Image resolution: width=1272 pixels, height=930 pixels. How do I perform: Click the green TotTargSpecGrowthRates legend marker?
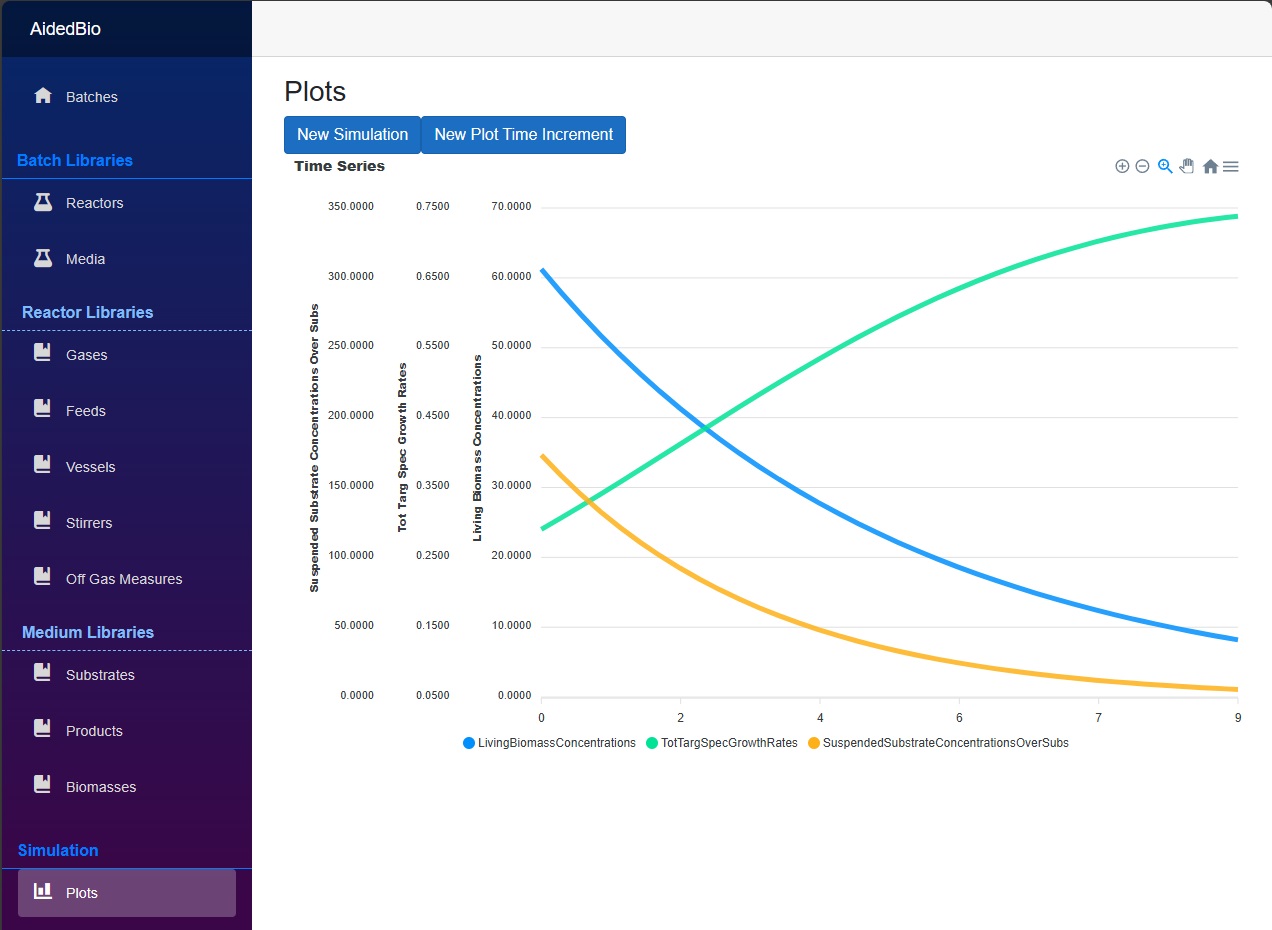(x=652, y=743)
